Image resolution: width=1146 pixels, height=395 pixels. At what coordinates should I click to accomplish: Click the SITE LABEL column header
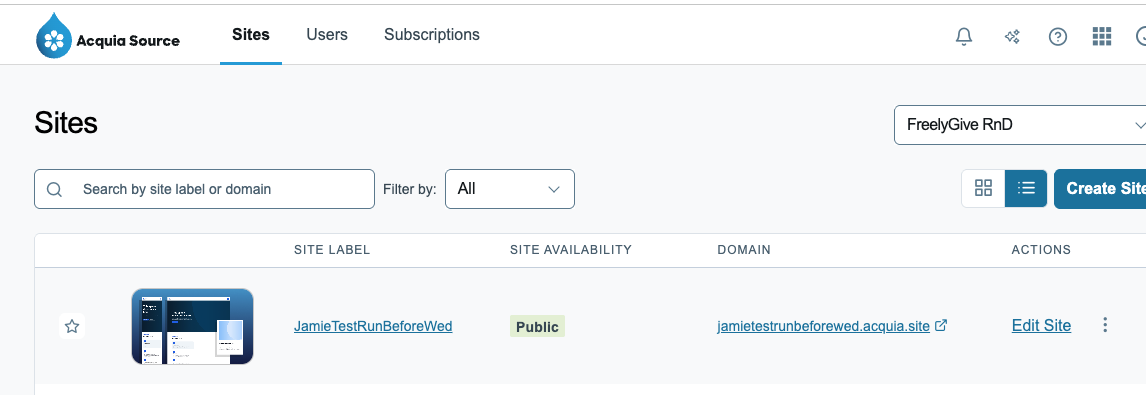[x=332, y=249]
